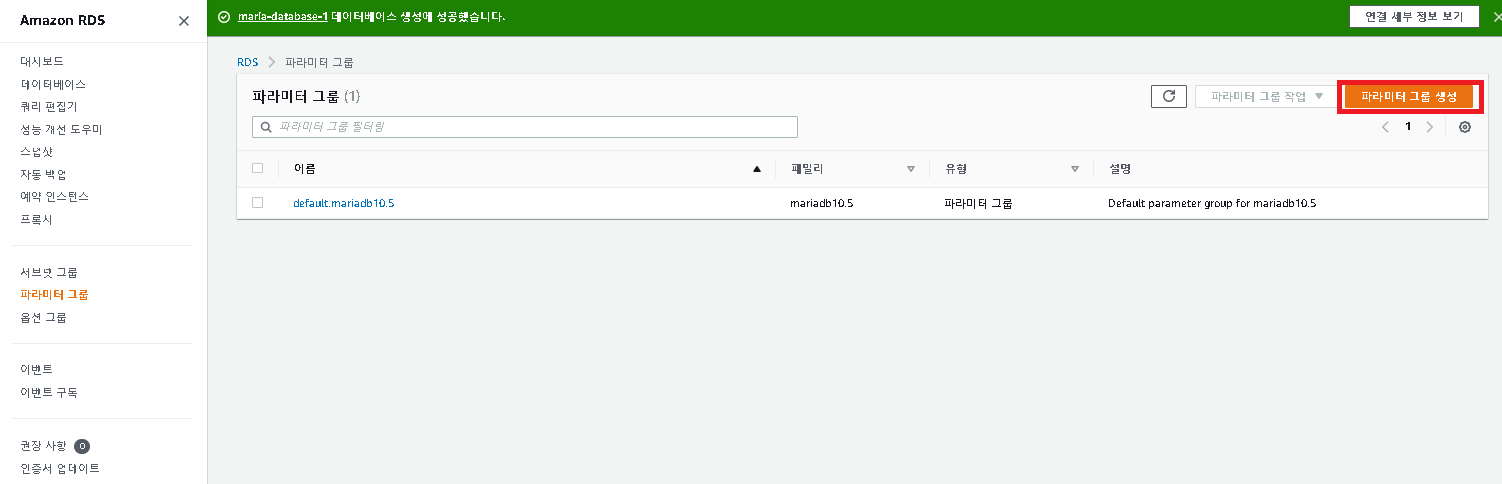The image size is (1502, 484).
Task: Click 연결 세부 정보 보기 button
Action: tap(1413, 17)
